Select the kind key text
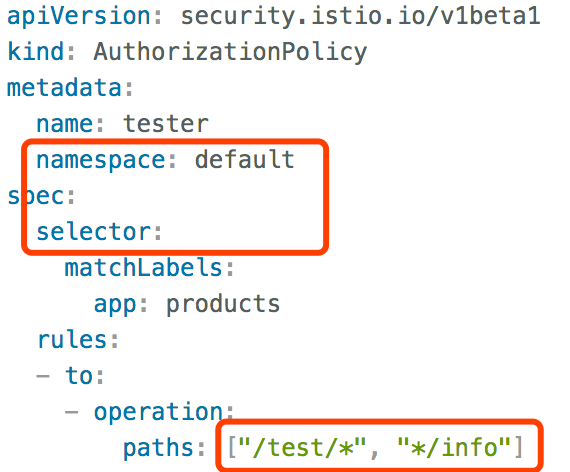This screenshot has height=472, width=570. point(36,51)
